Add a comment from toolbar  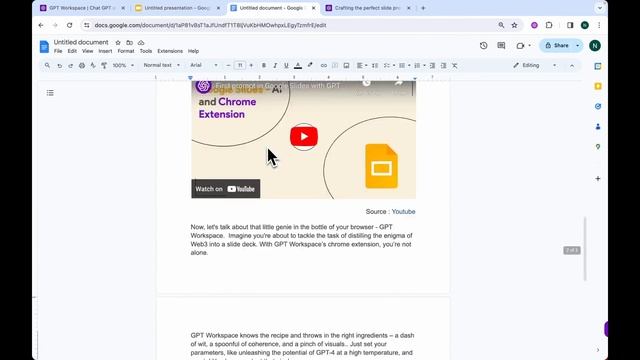point(335,65)
